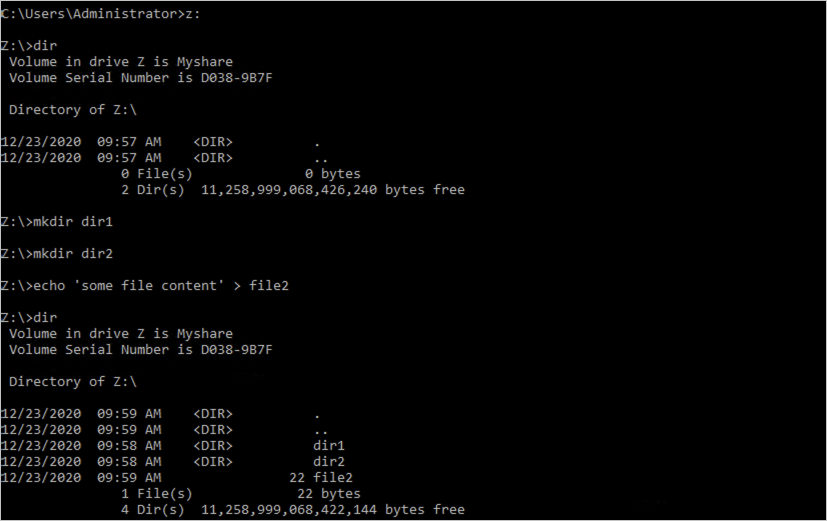Image resolution: width=827 pixels, height=521 pixels.
Task: Click the 'mkdir dir2' command line
Action: click(x=56, y=254)
